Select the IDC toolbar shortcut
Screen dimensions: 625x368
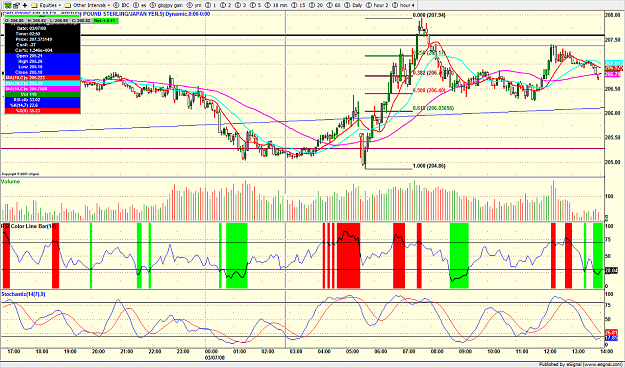[122, 5]
